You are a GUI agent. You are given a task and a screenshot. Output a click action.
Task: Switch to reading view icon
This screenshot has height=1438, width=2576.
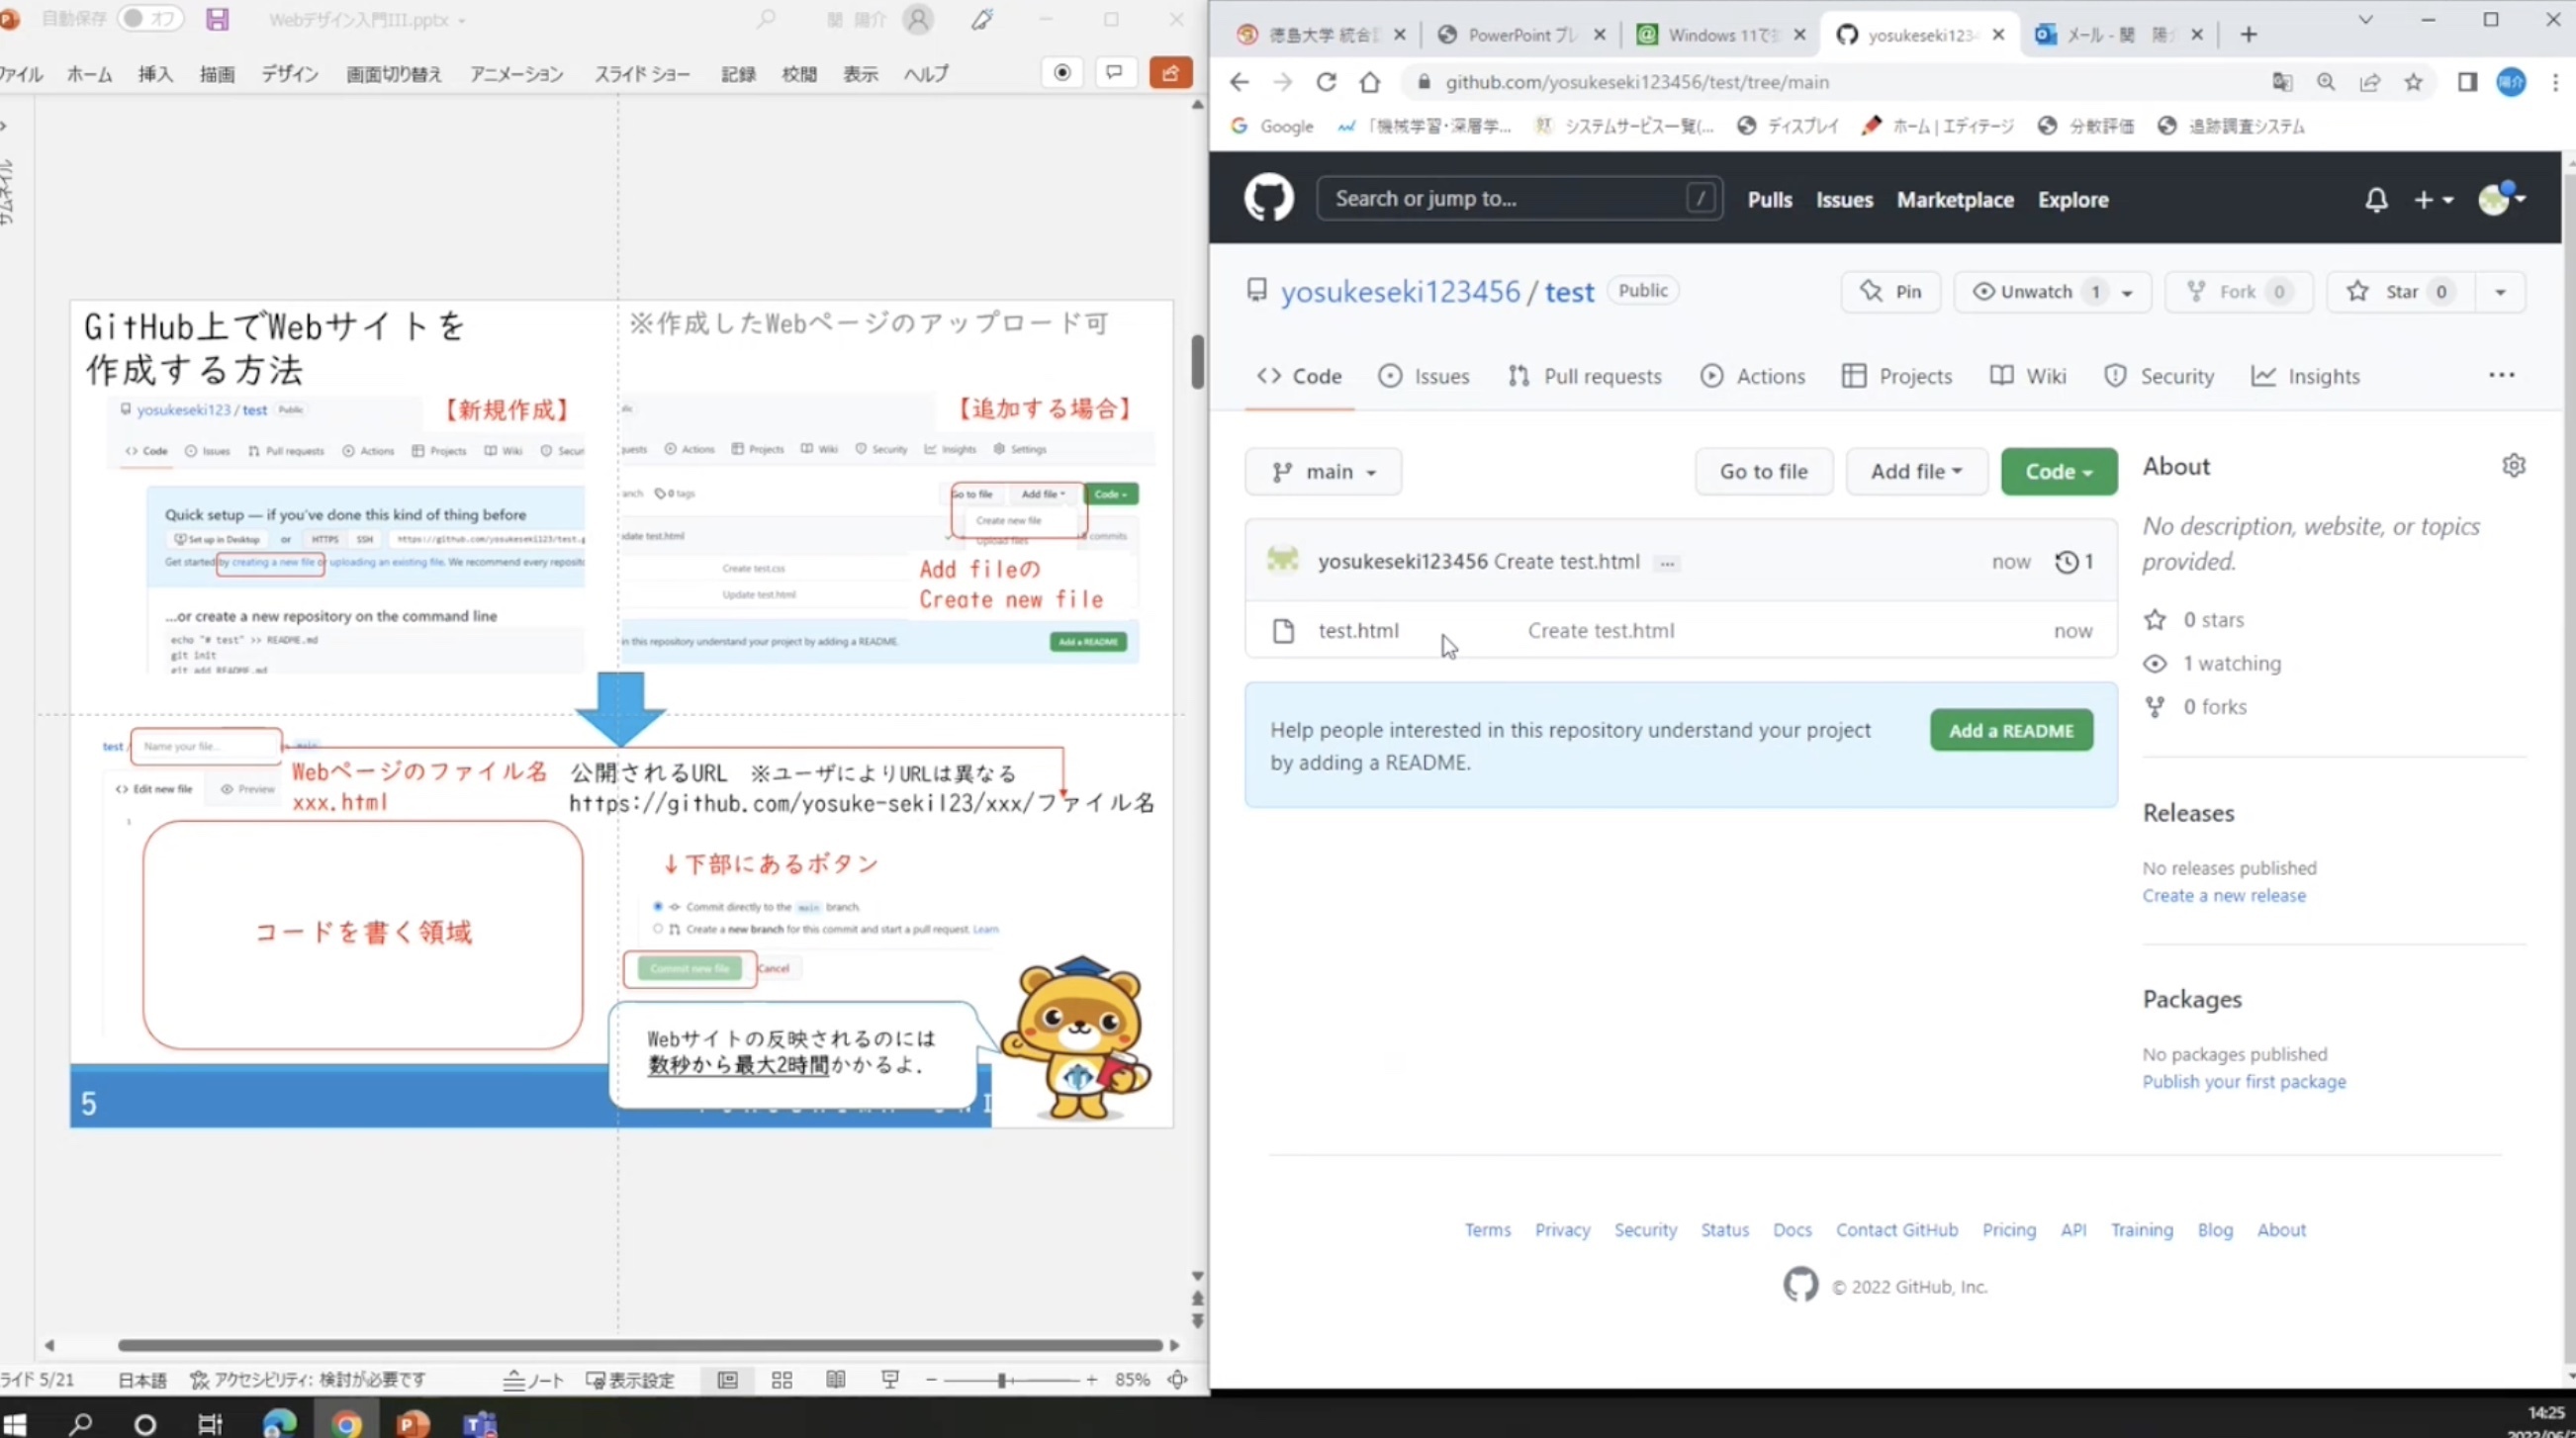click(x=836, y=1380)
